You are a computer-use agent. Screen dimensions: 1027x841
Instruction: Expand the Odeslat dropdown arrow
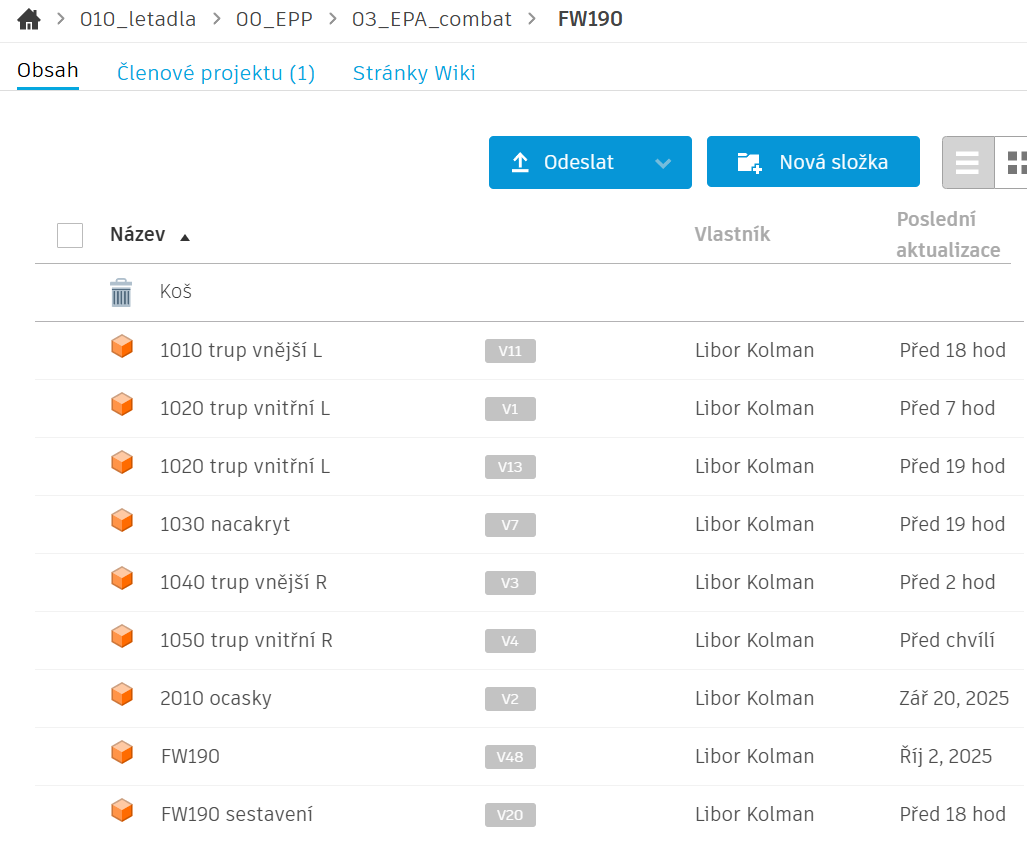663,163
